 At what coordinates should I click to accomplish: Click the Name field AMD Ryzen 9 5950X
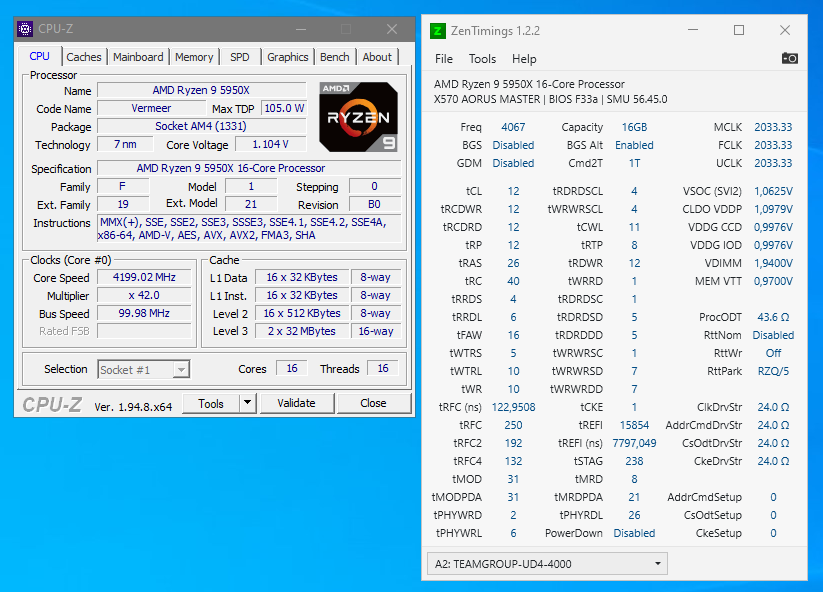[x=201, y=90]
